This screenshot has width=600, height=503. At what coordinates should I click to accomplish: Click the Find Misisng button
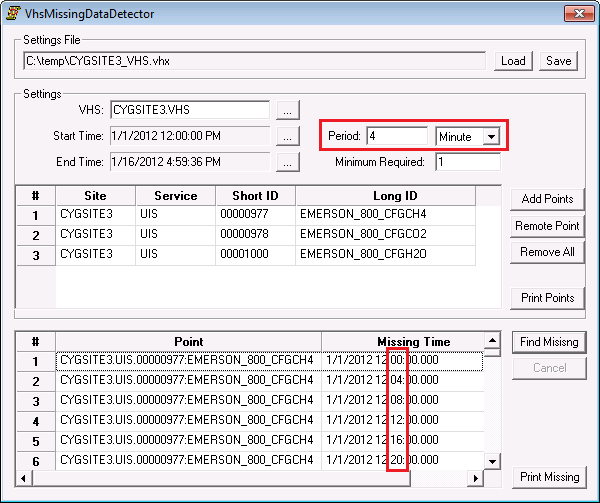click(549, 342)
